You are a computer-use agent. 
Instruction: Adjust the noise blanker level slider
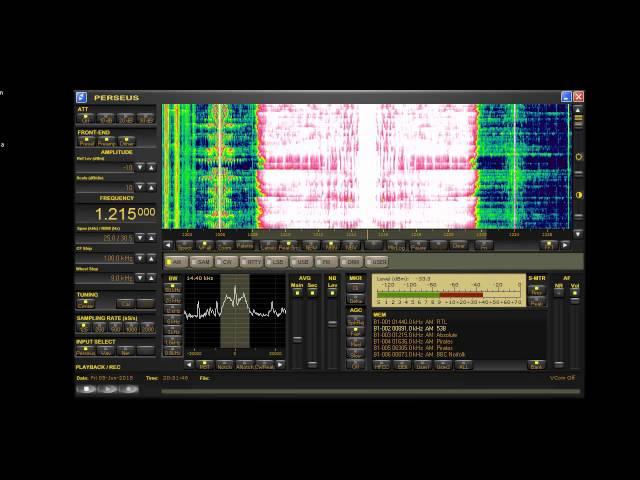point(333,324)
